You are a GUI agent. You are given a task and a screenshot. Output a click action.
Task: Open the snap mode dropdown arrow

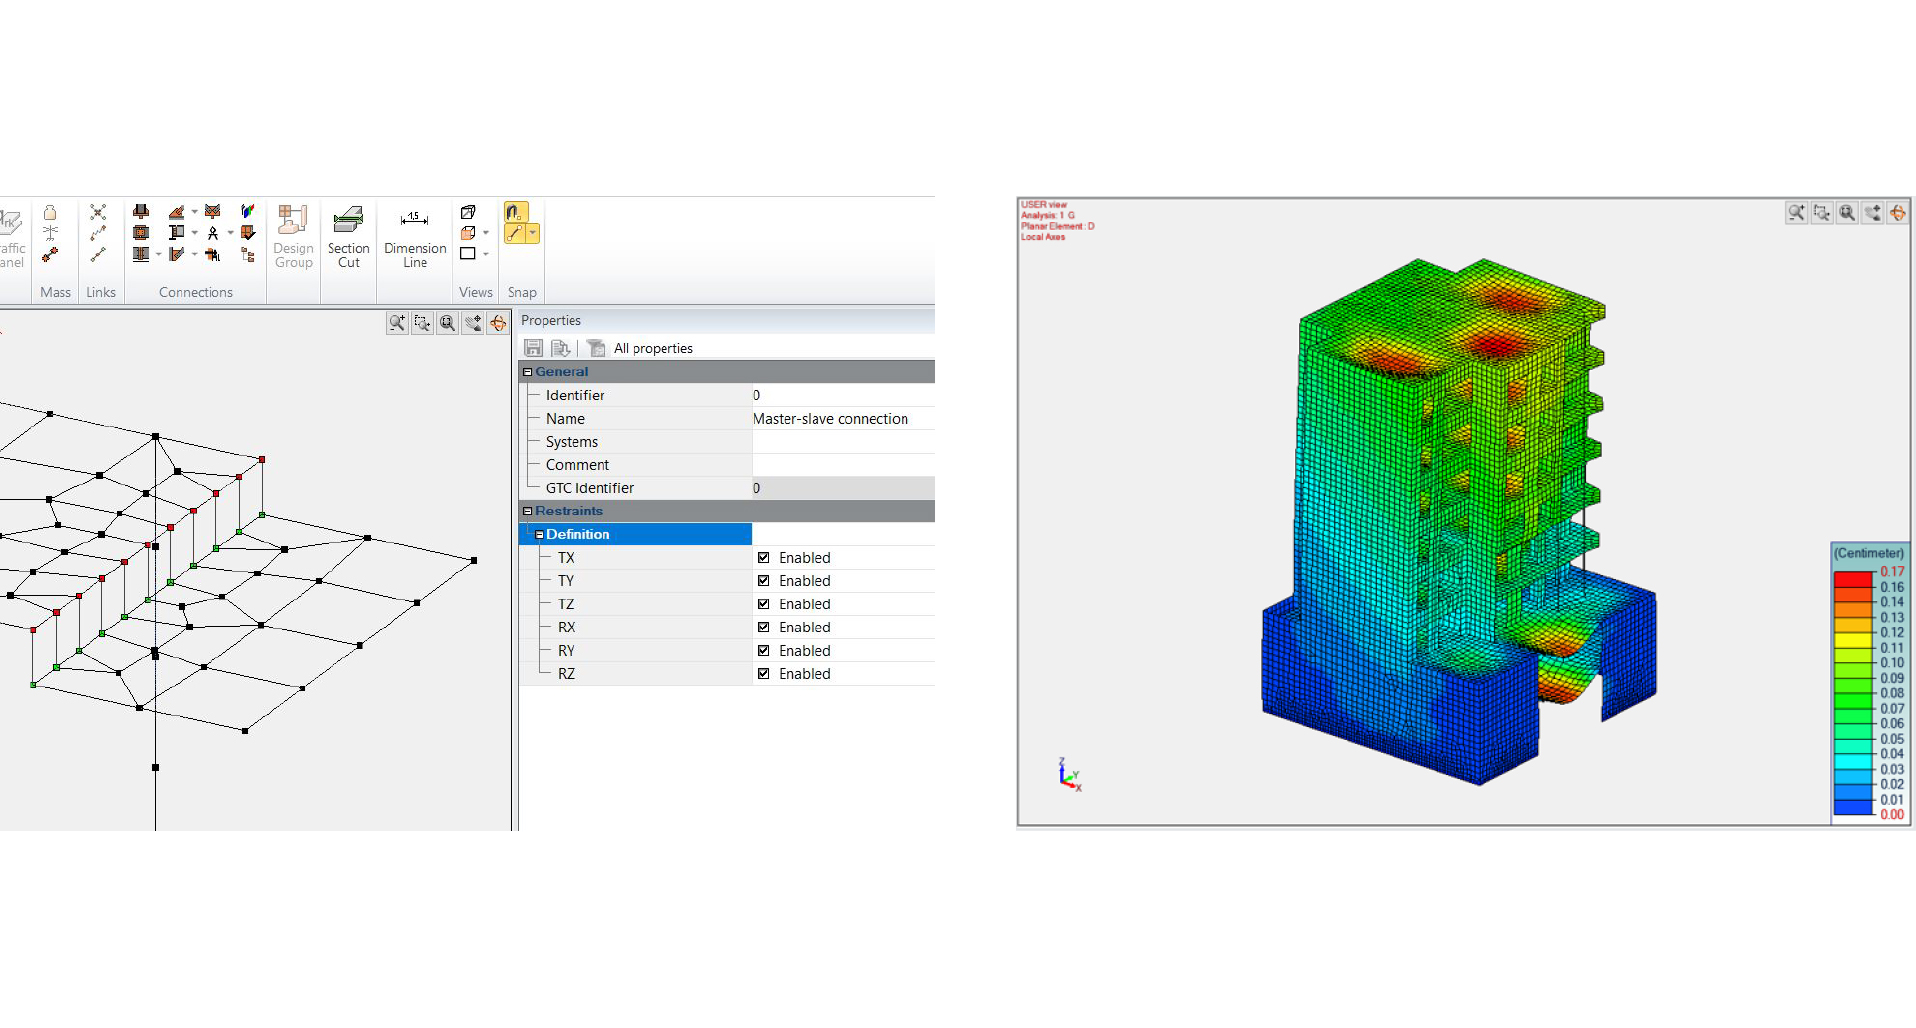[533, 233]
